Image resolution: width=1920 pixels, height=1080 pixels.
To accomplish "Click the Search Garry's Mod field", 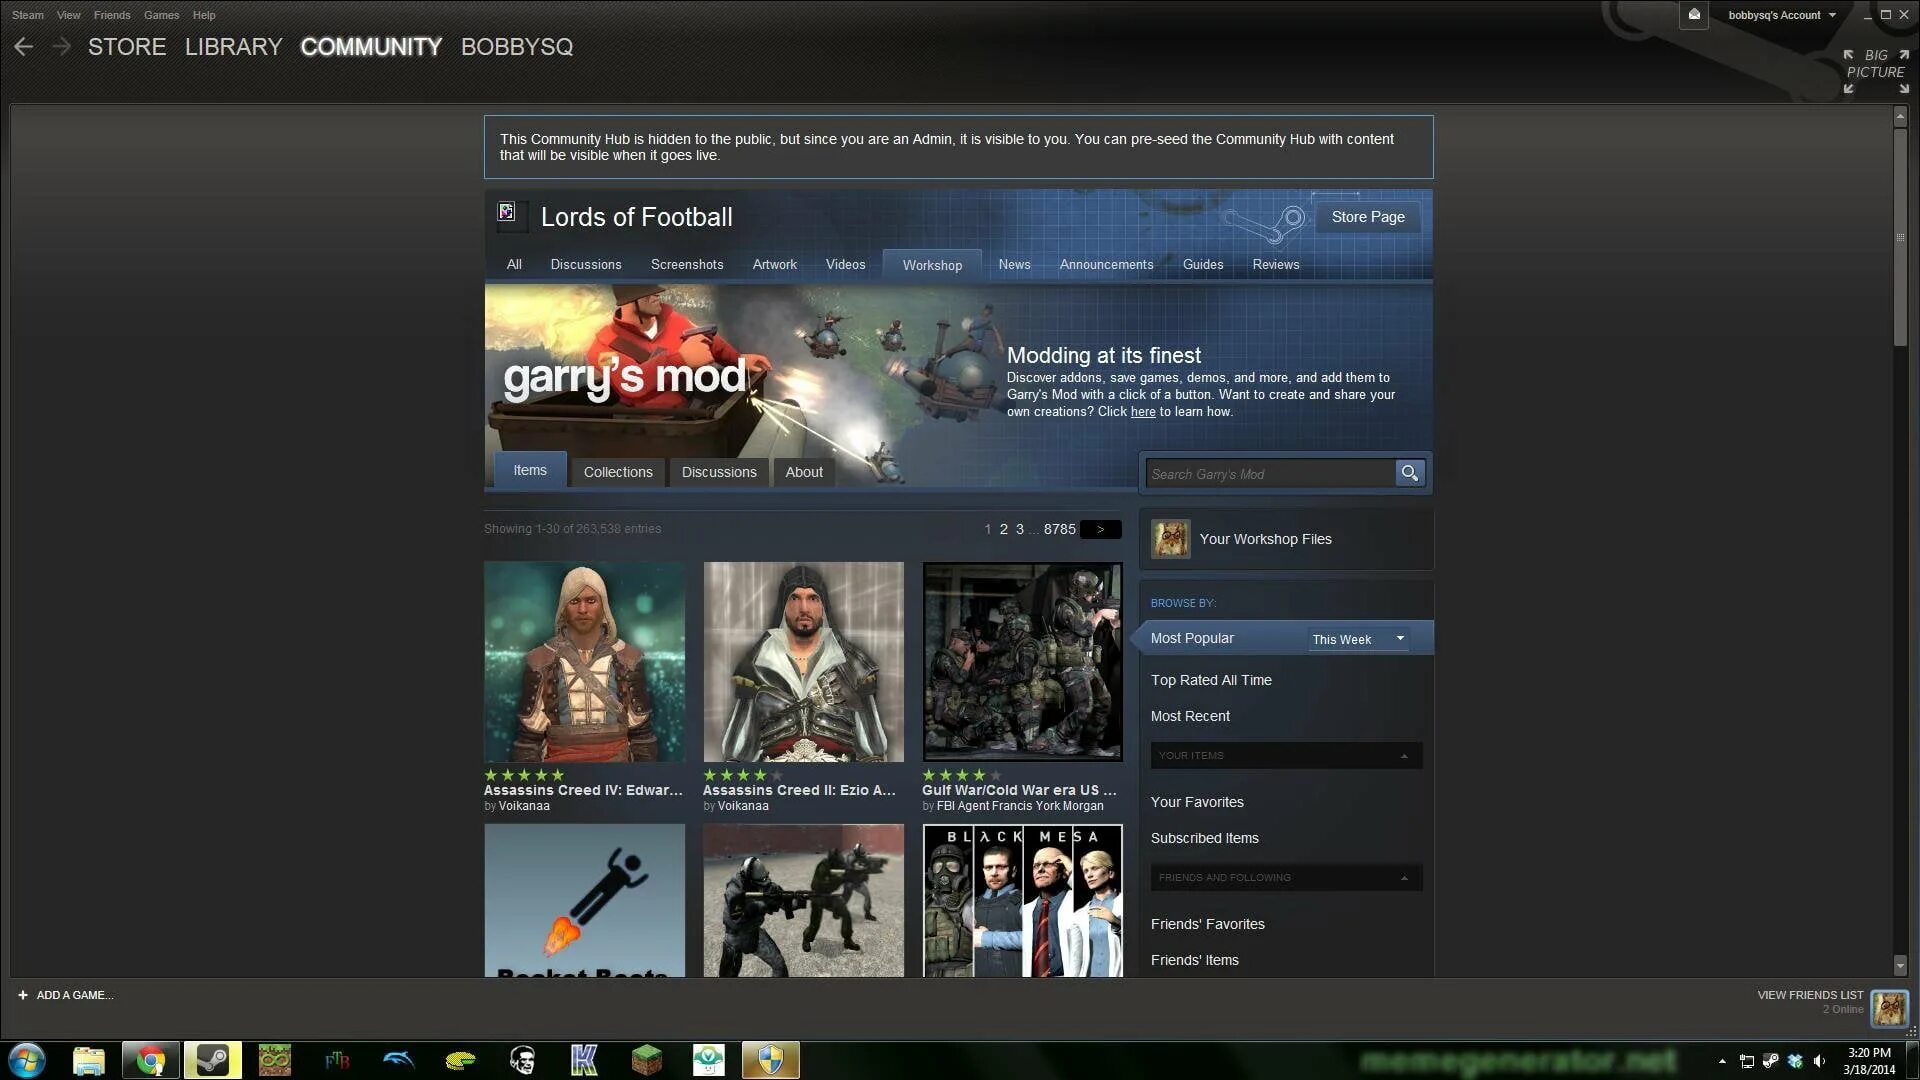I will (1268, 474).
